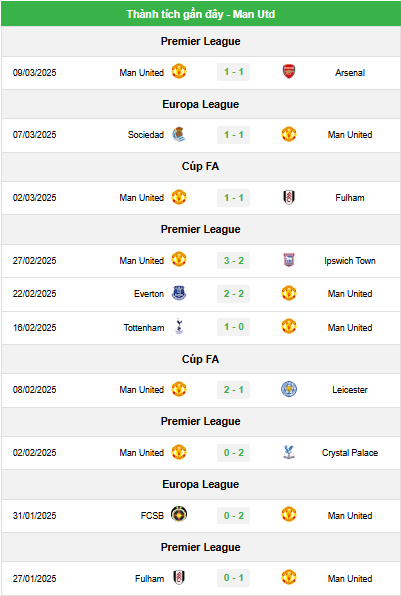Click the first Europa League section heading
Screen dimensions: 401x596
(x=201, y=104)
